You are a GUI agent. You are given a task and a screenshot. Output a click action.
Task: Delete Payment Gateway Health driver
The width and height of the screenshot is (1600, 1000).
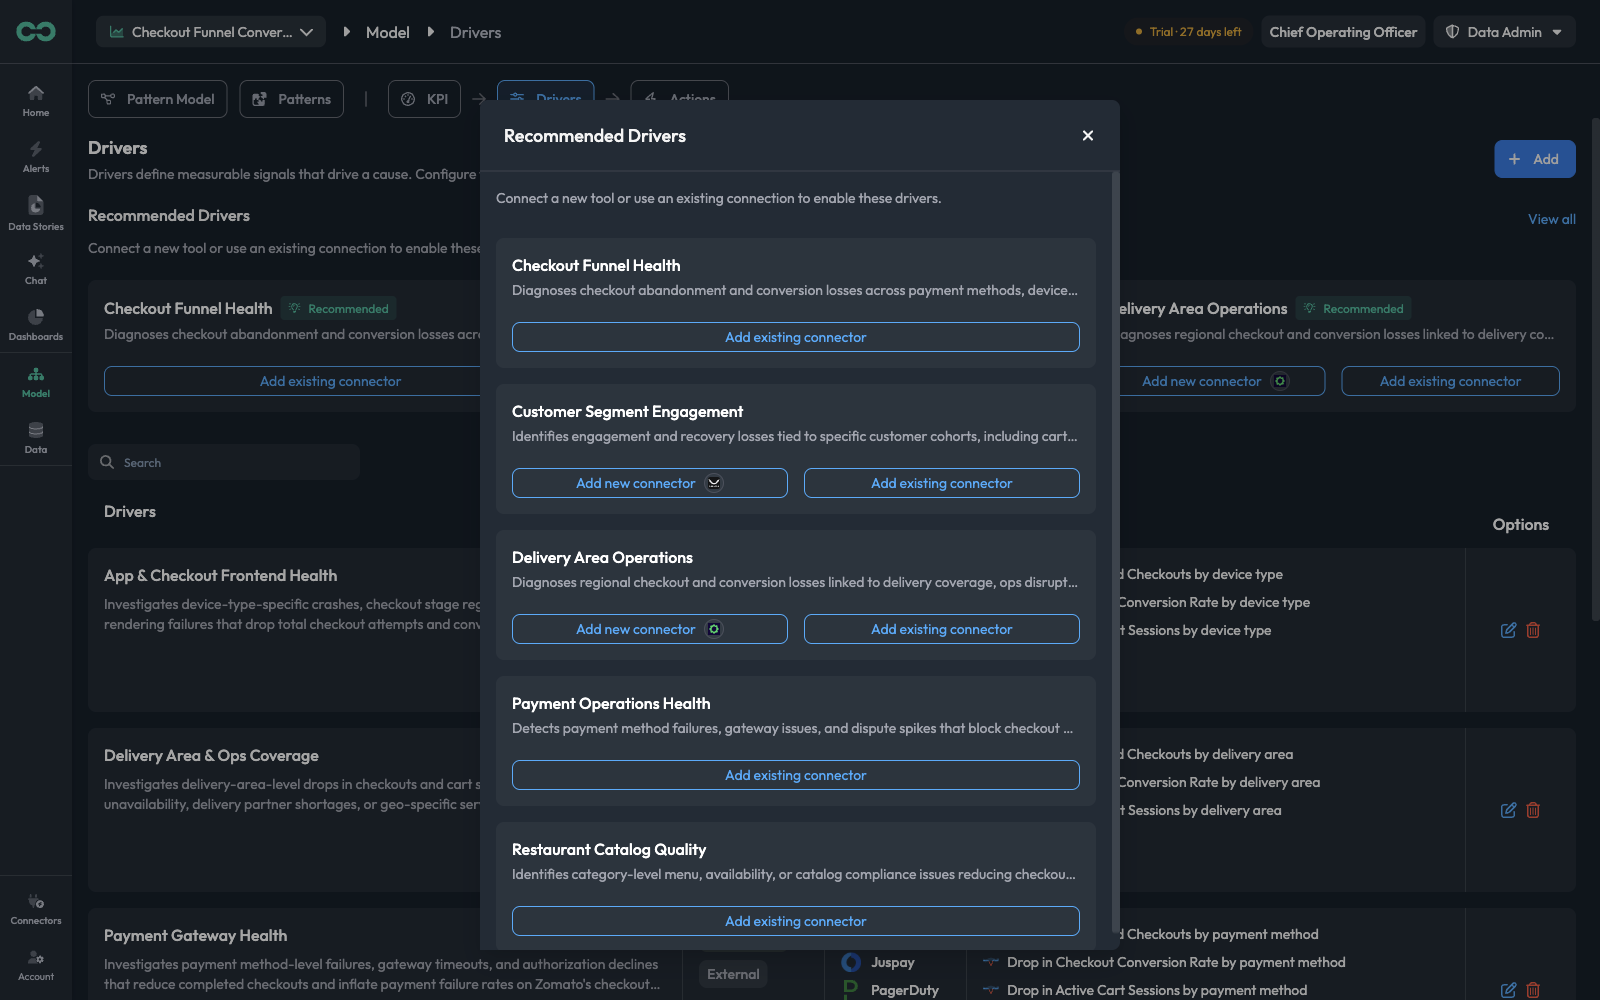(x=1533, y=990)
